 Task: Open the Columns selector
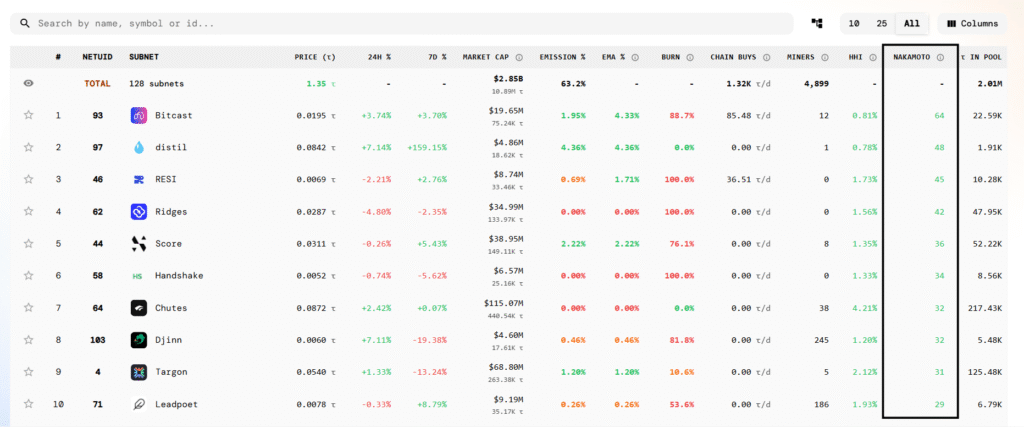click(972, 23)
